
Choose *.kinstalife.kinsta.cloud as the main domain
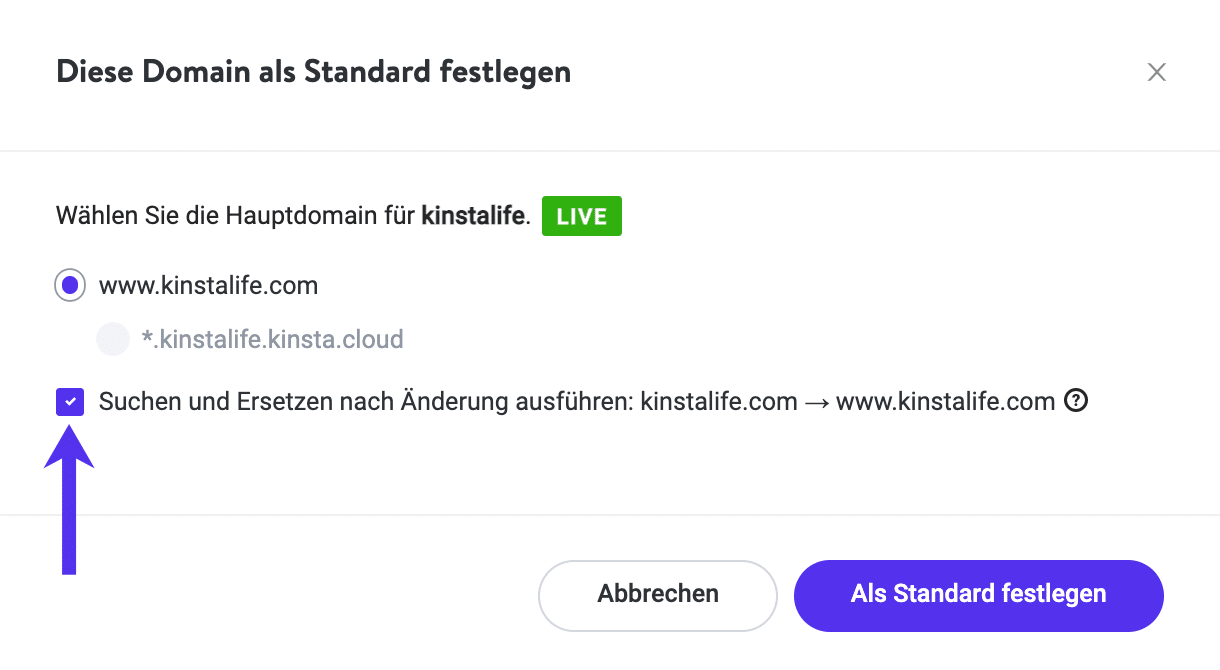113,339
